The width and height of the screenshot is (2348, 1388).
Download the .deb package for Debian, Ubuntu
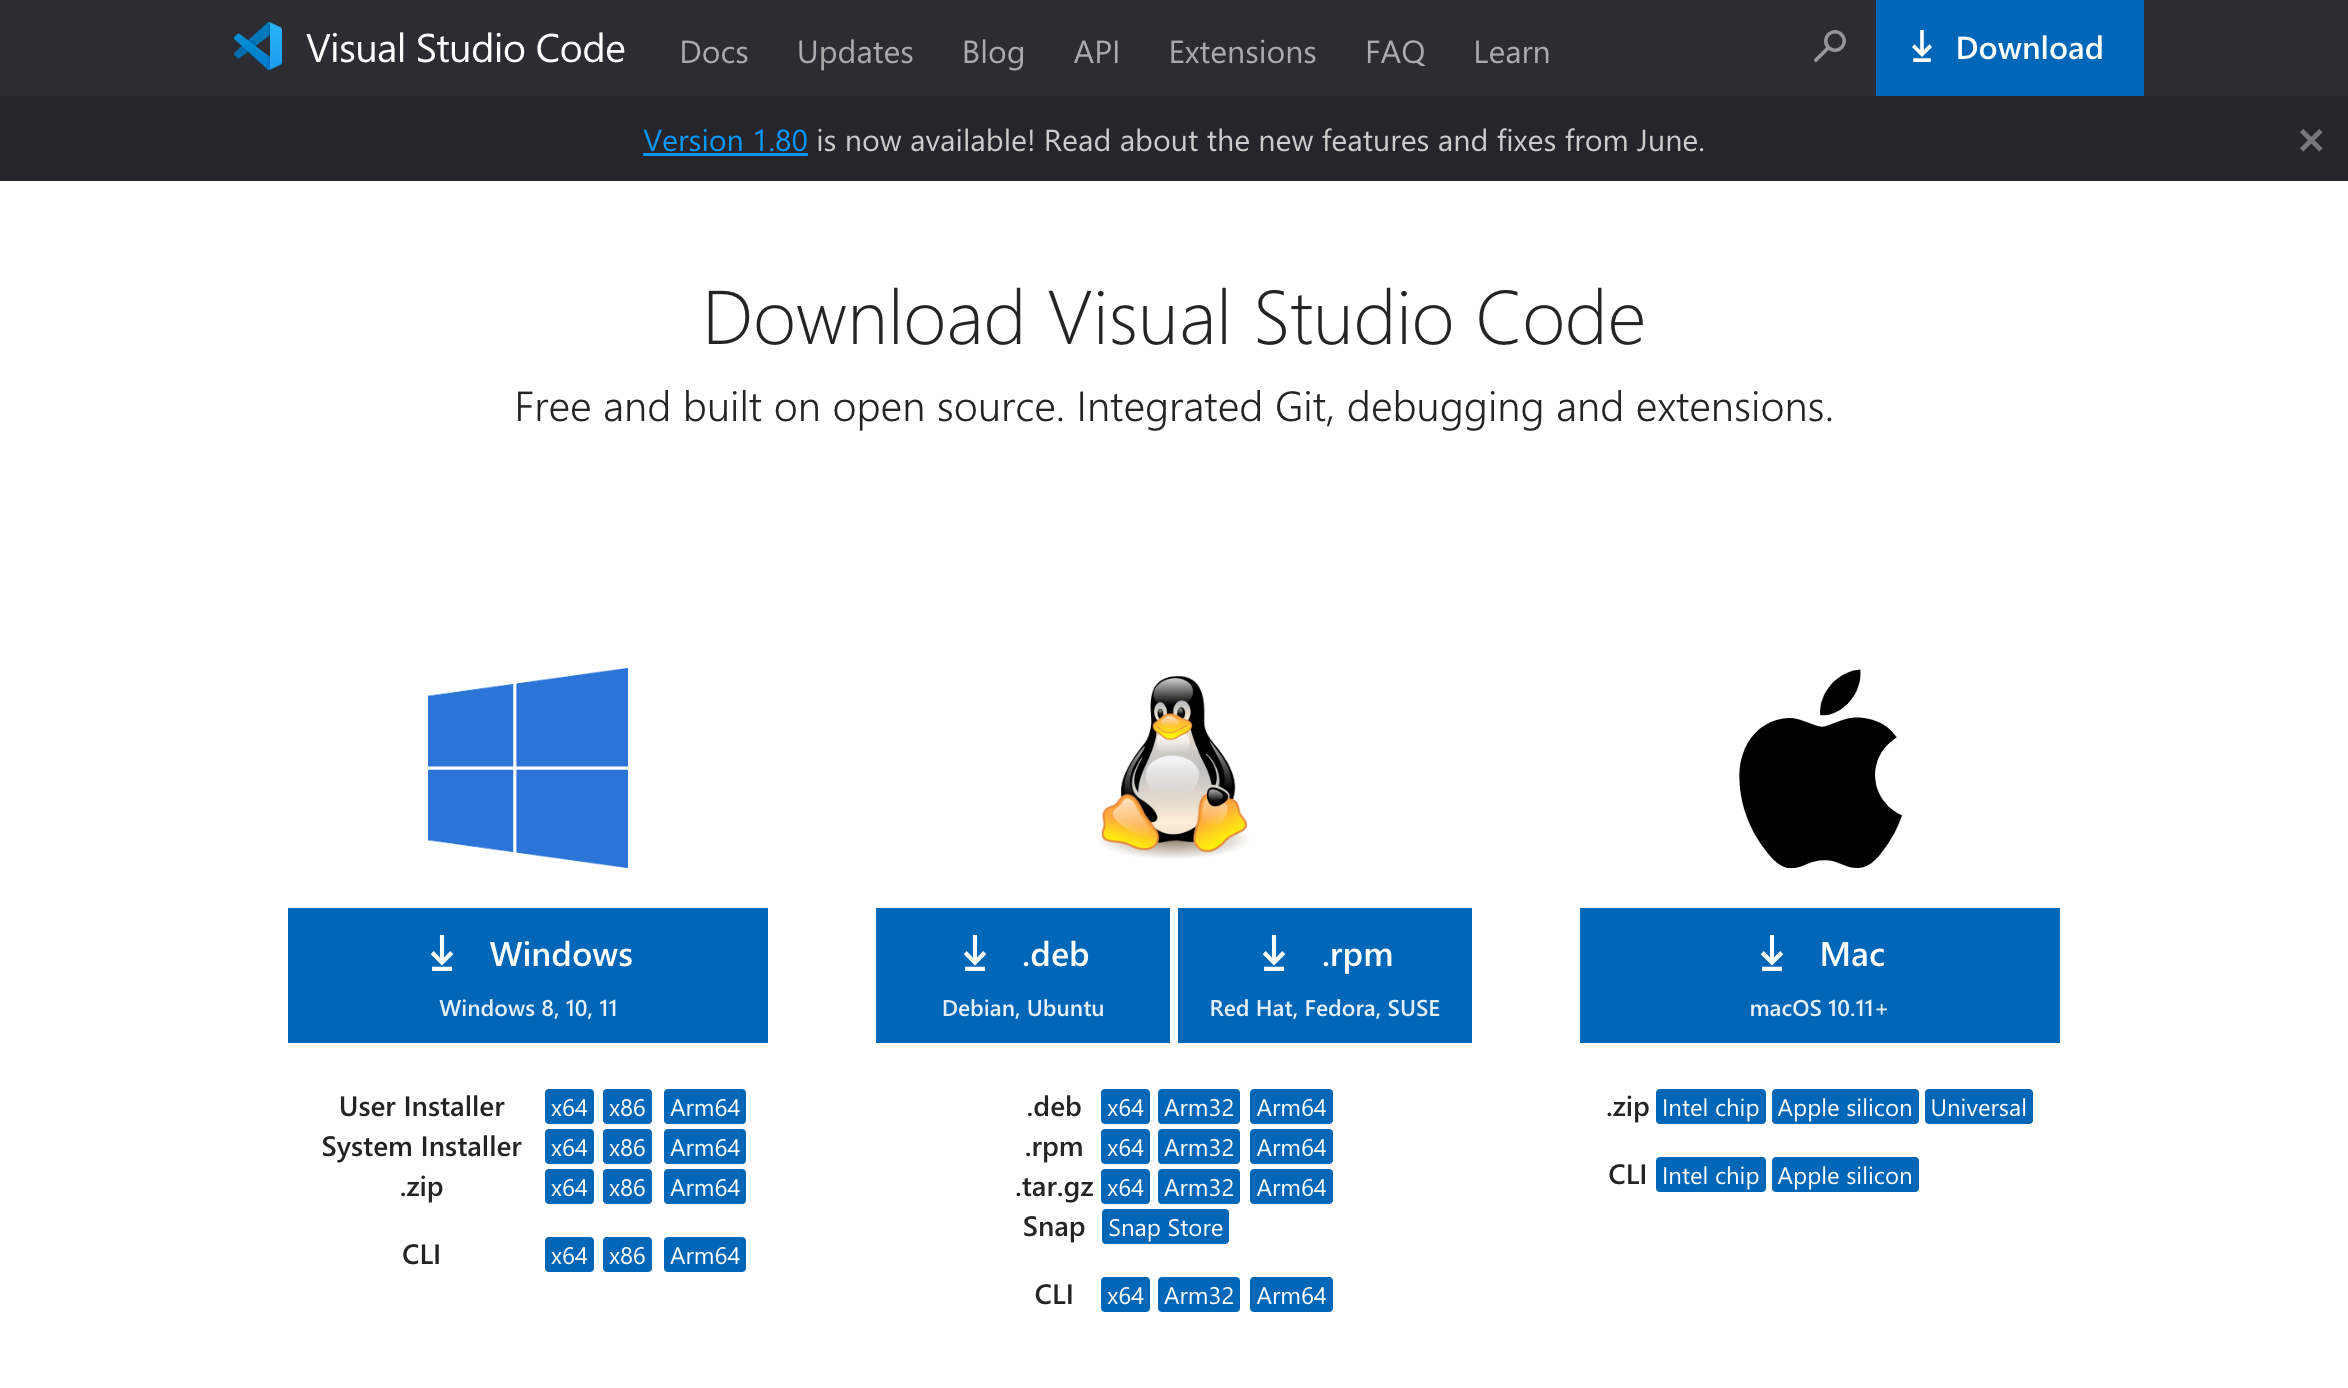click(x=1023, y=975)
